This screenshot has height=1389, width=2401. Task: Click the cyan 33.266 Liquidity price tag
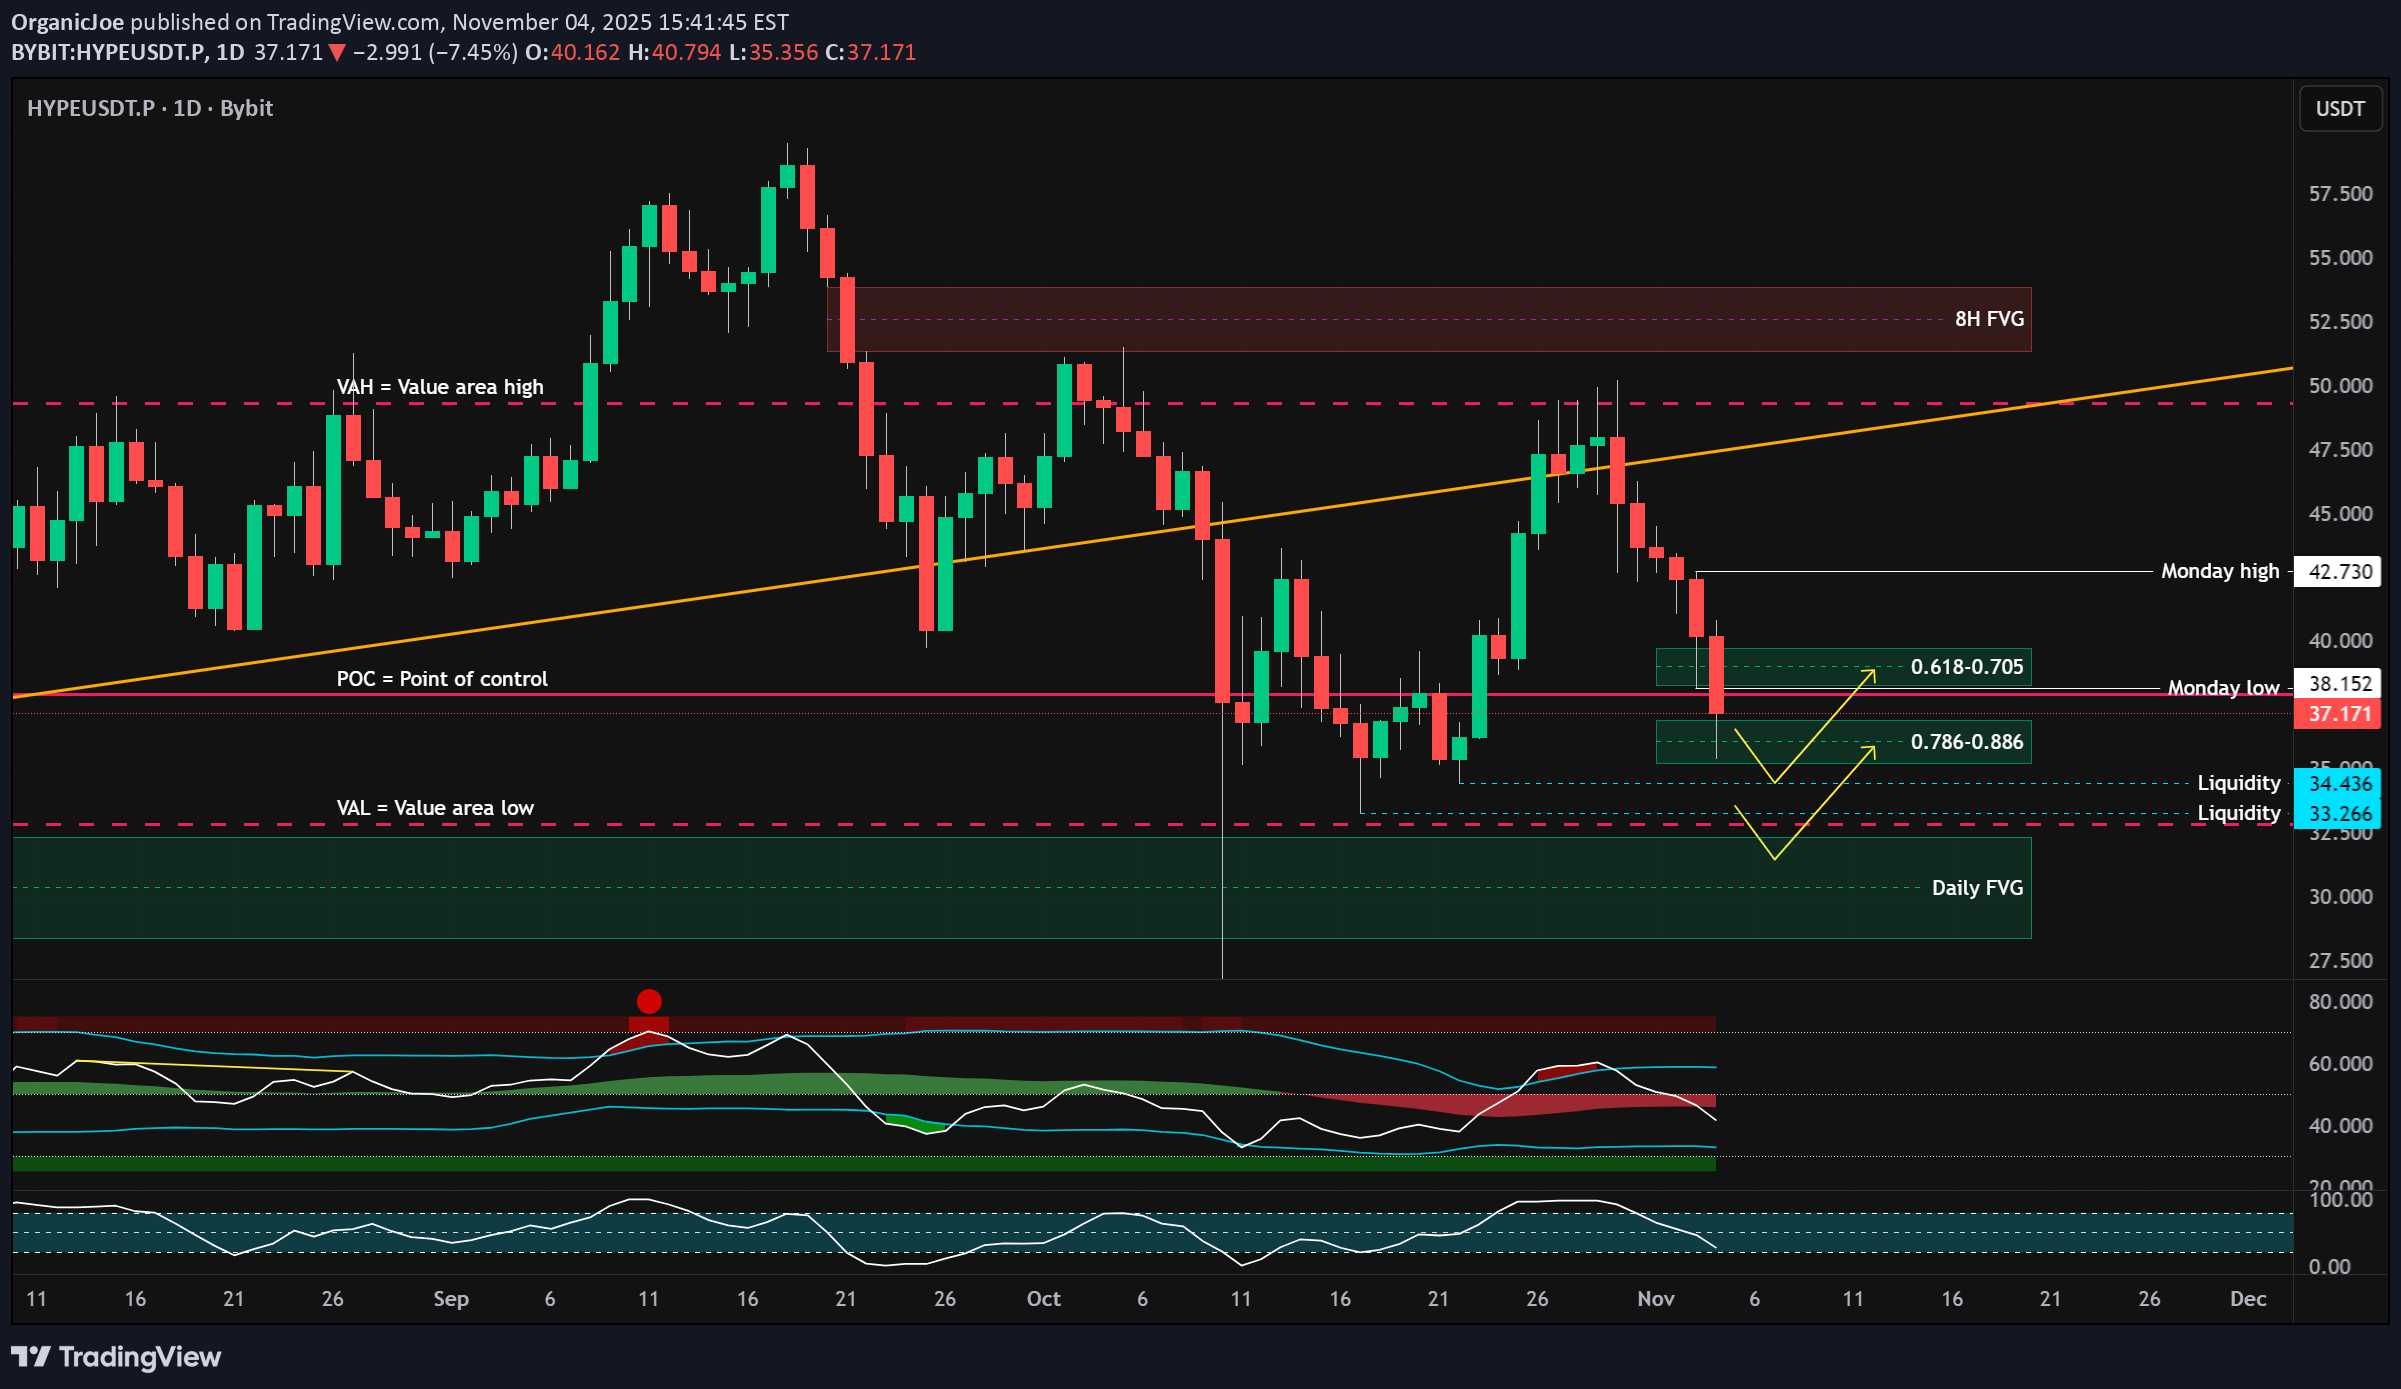[2339, 813]
